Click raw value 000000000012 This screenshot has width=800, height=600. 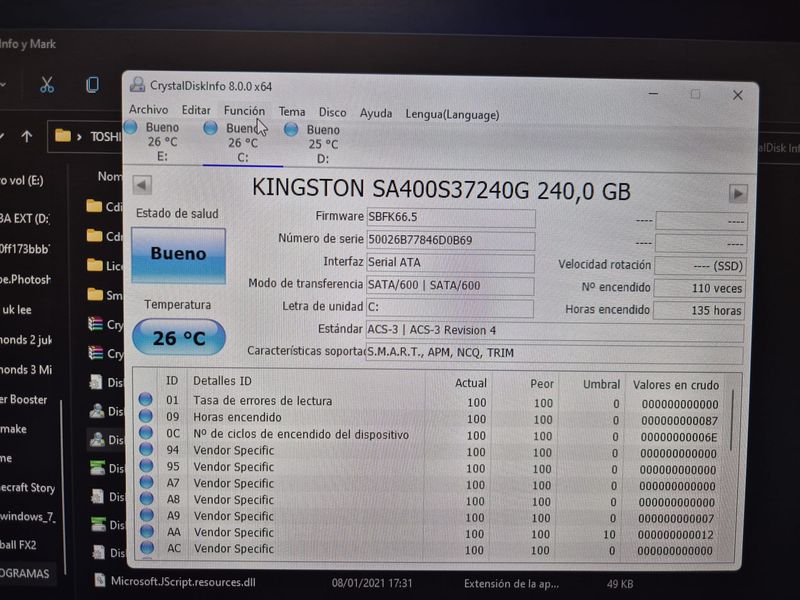(x=676, y=535)
